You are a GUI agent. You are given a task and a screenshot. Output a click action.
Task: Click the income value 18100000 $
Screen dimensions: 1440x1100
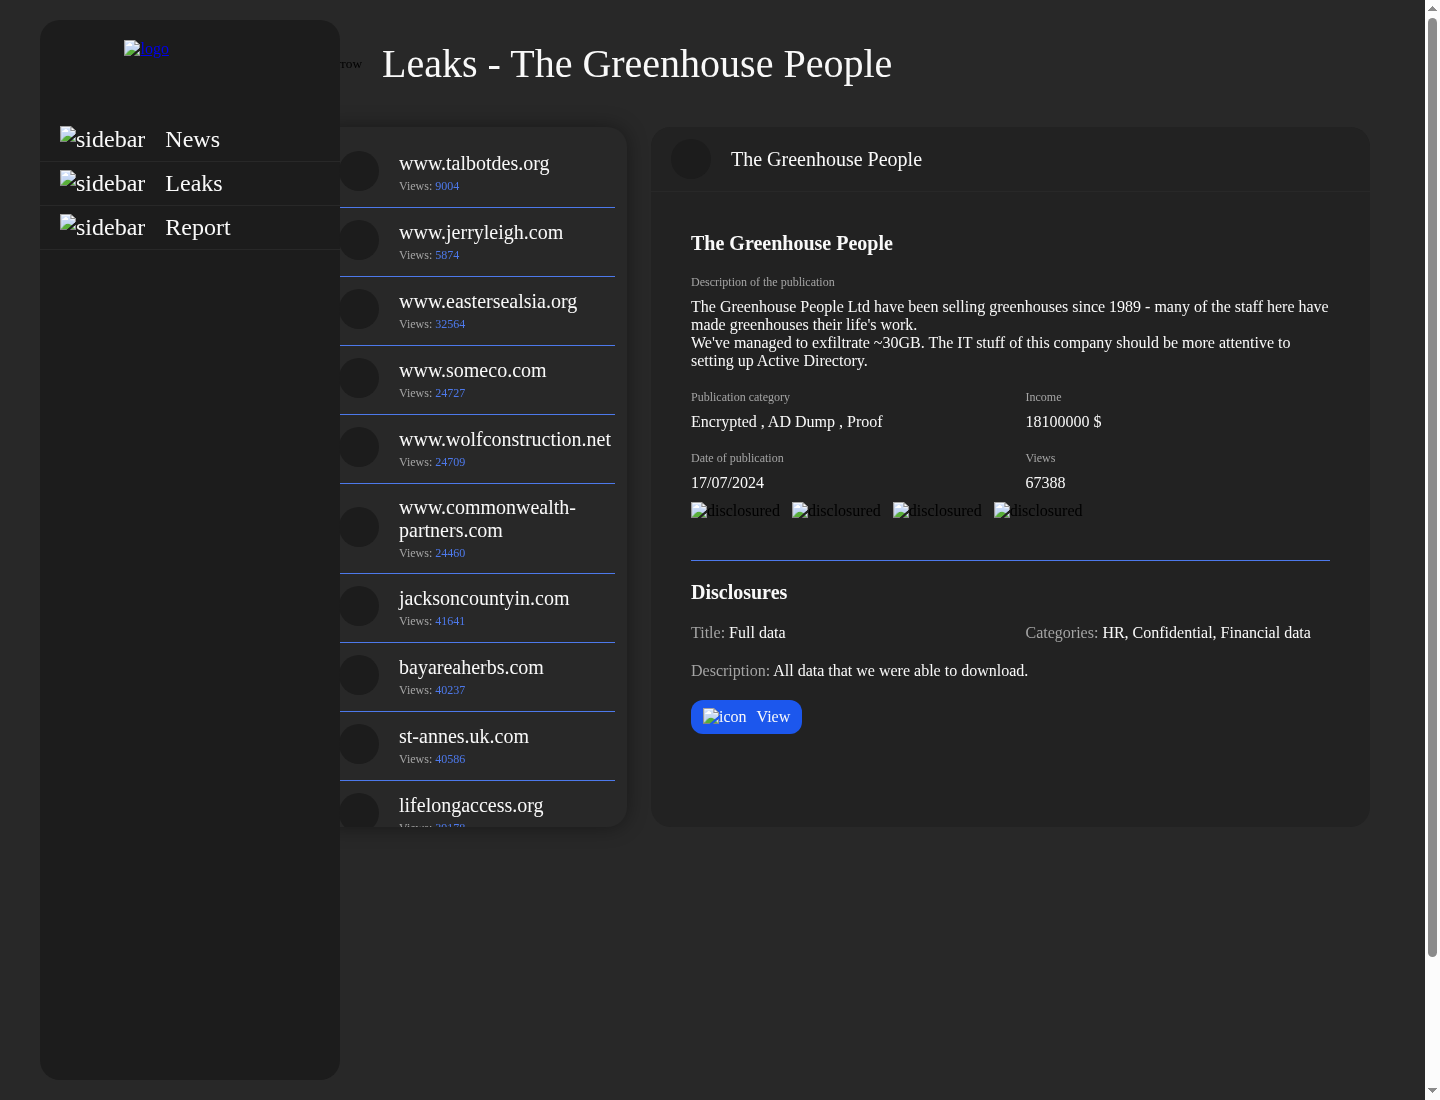[x=1063, y=422]
